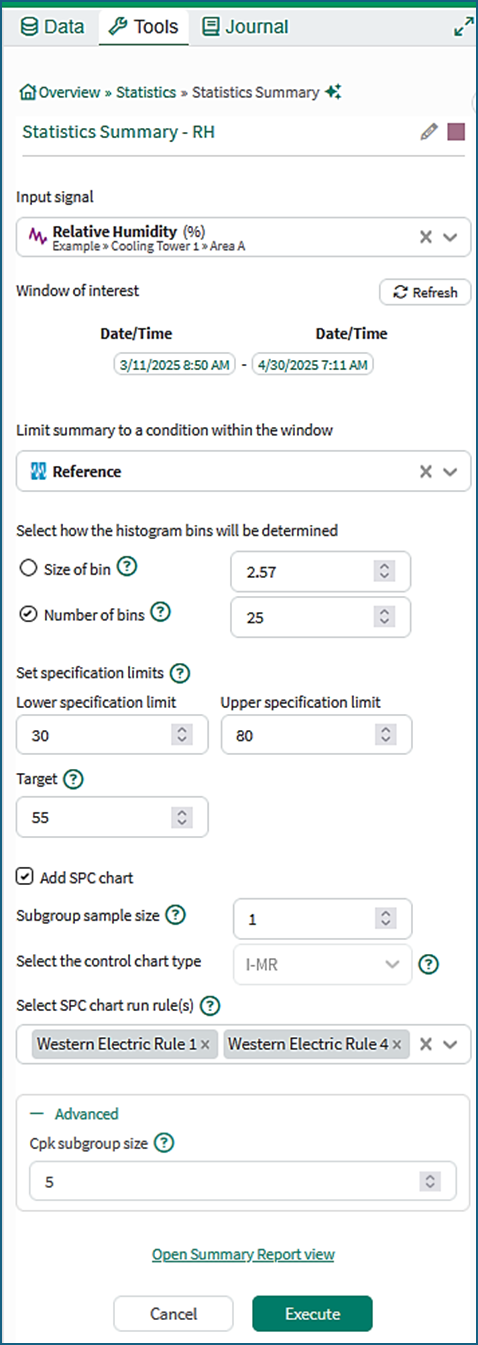Clear all selected SPC run rules
478x1345 pixels.
point(425,1044)
